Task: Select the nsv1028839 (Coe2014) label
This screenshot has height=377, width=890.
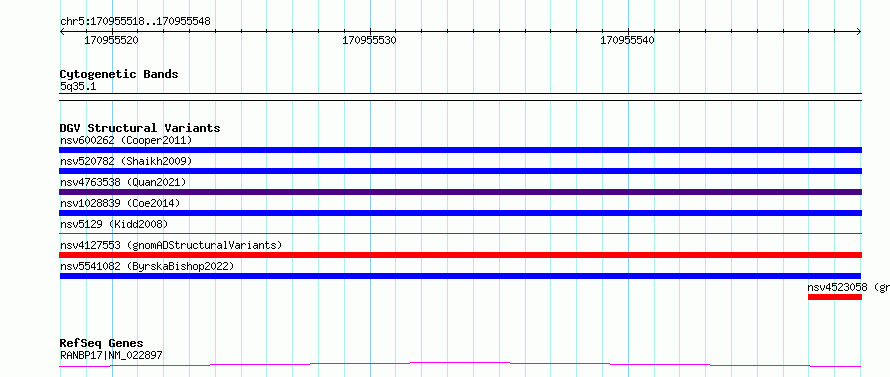Action: [x=120, y=203]
